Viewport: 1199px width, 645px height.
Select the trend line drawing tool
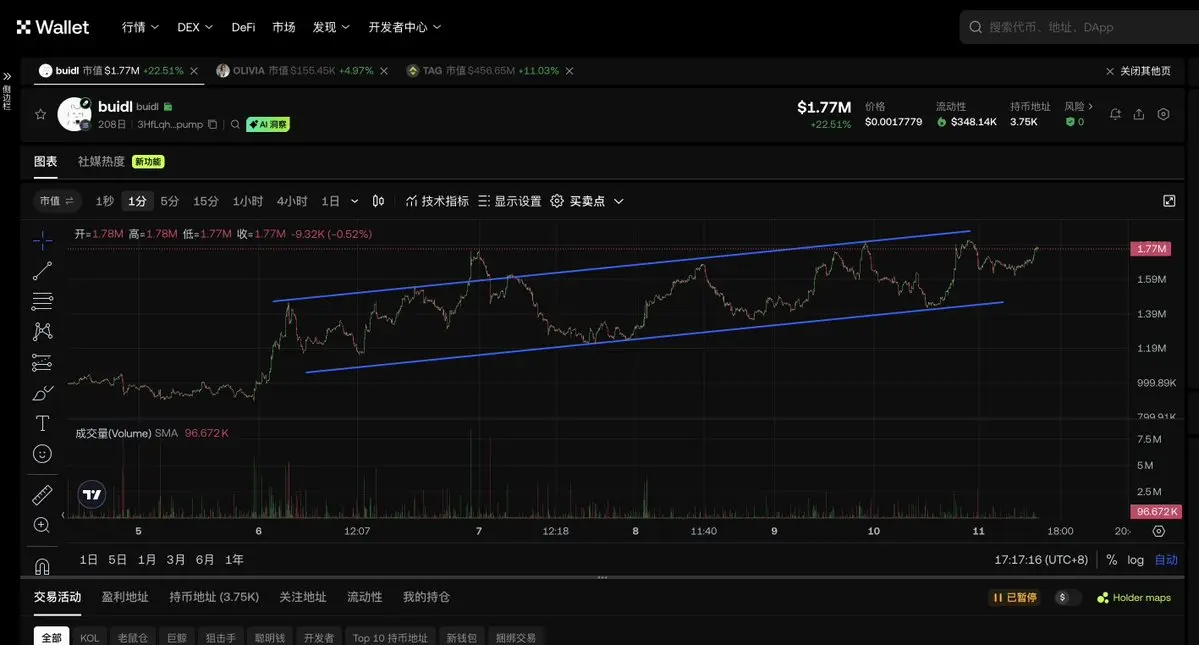pyautogui.click(x=42, y=271)
